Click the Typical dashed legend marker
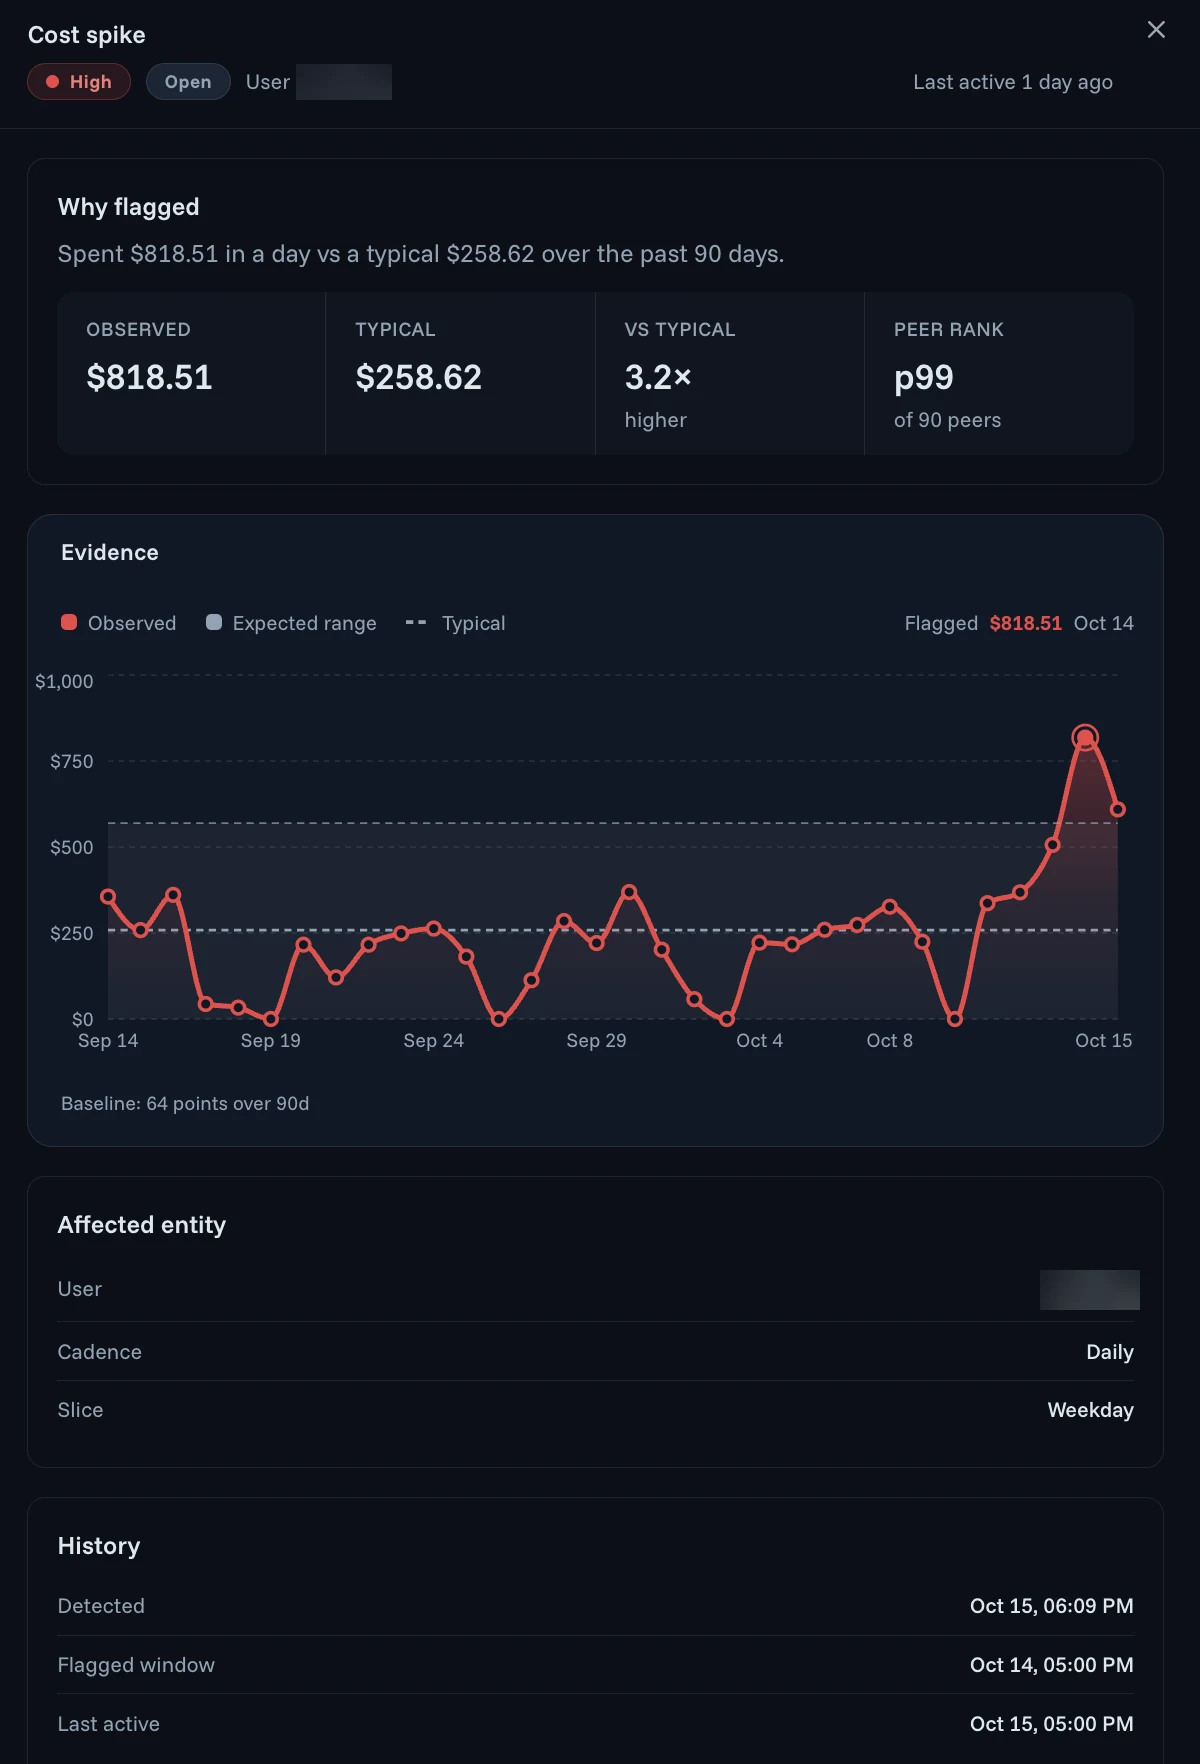This screenshot has height=1764, width=1200. tap(416, 622)
